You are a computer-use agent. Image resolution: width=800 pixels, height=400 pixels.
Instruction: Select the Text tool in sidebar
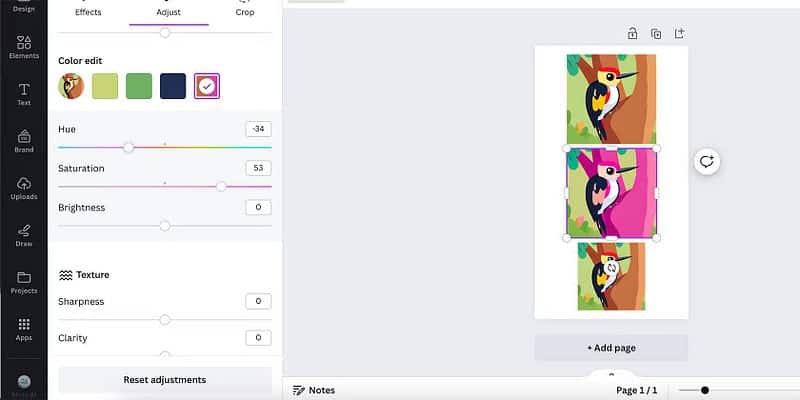pos(23,94)
